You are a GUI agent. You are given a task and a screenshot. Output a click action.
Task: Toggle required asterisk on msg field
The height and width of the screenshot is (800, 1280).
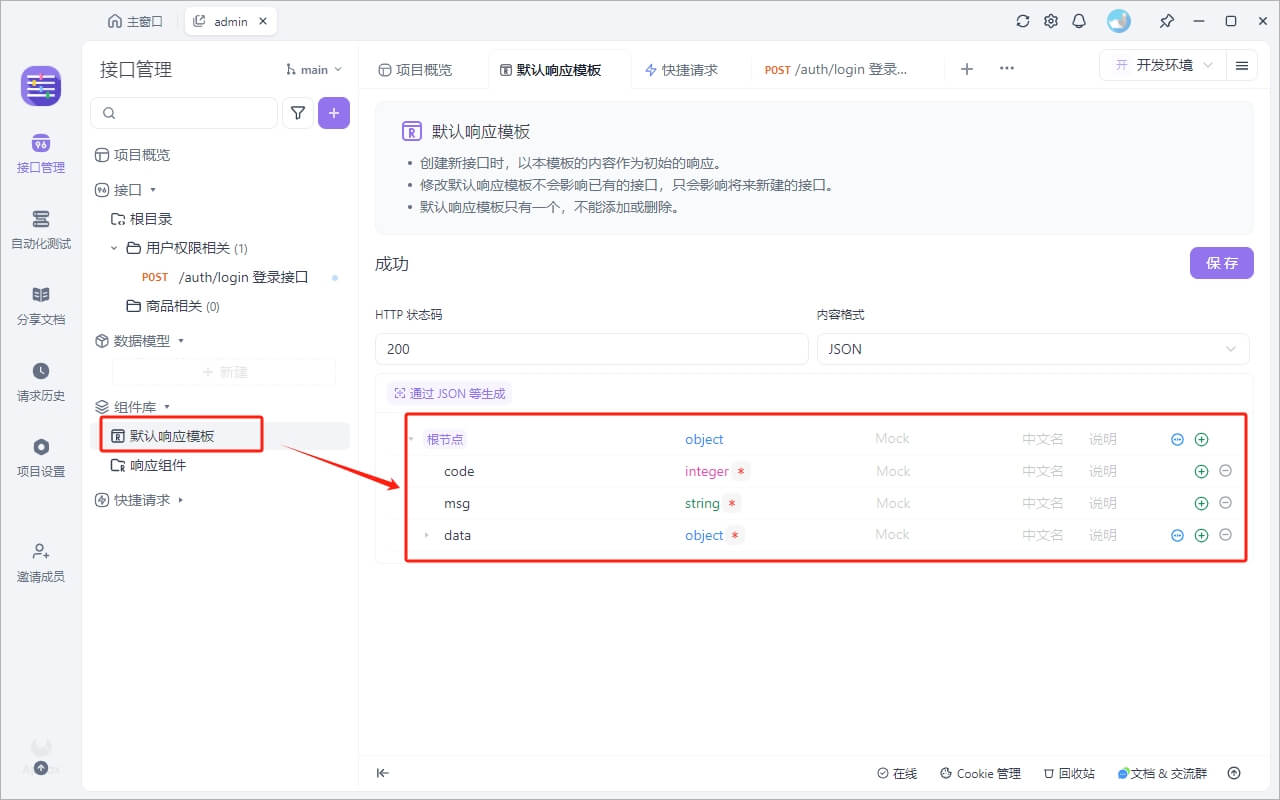[732, 503]
